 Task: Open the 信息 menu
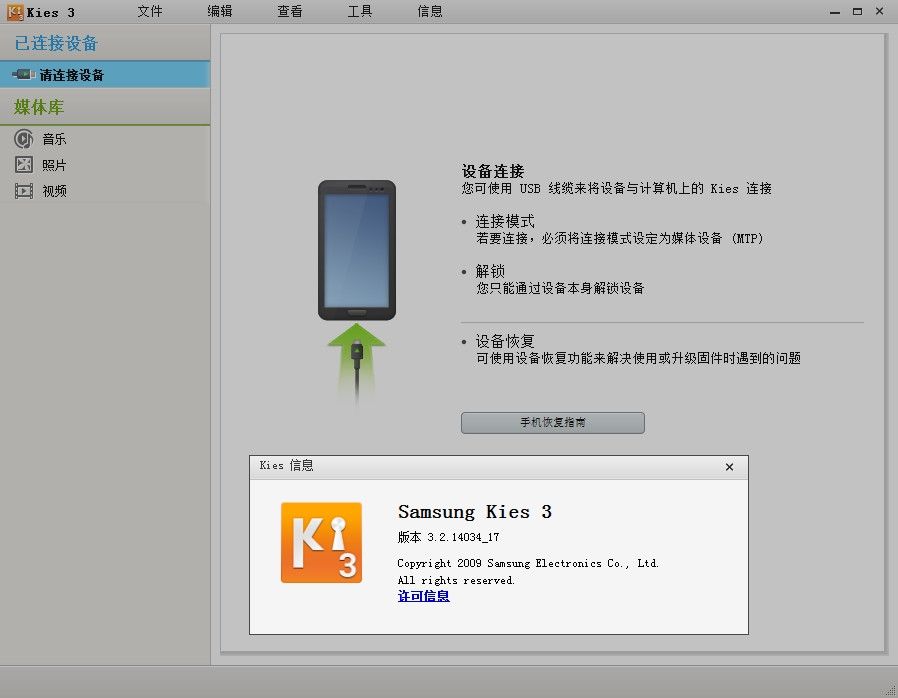(430, 11)
